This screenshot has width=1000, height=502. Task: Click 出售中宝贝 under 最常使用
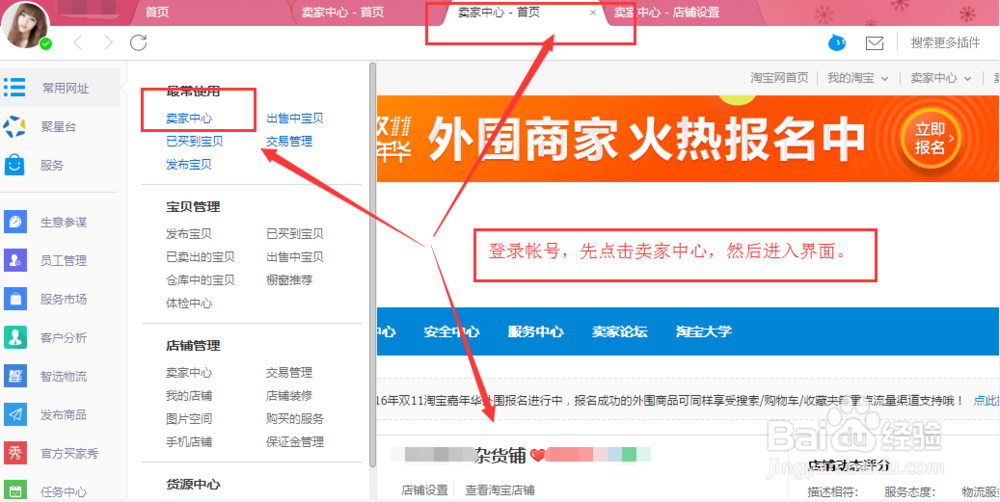(x=295, y=118)
